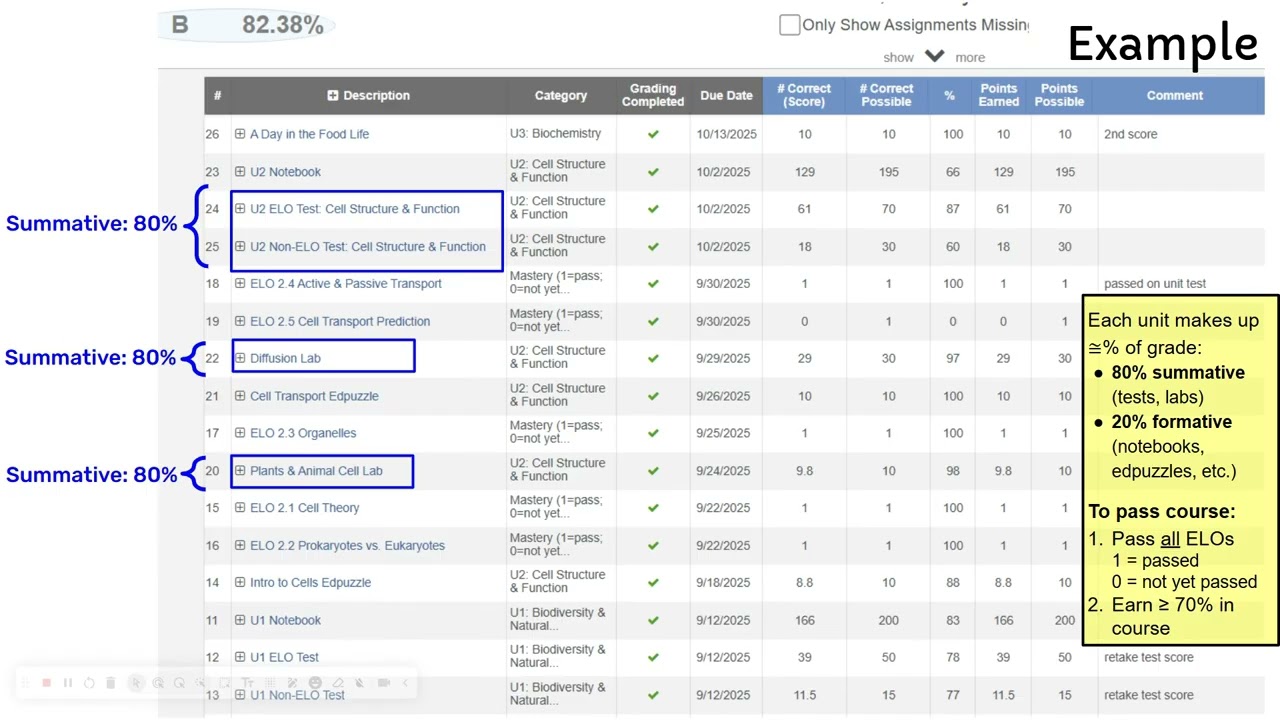
Task: Select the plain mouse cursor tool
Action: pyautogui.click(x=136, y=683)
